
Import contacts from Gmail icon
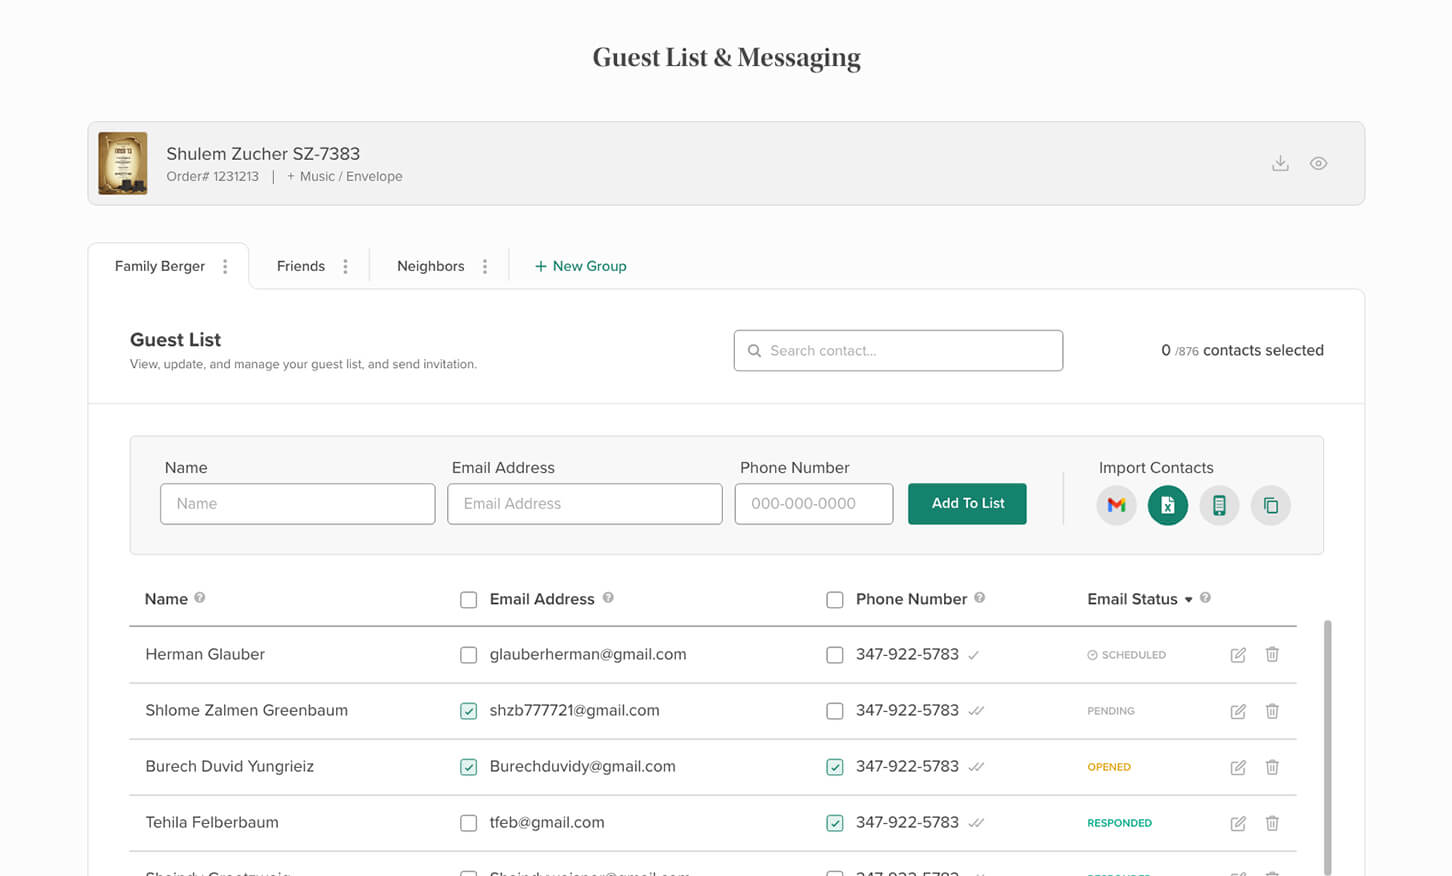[x=1116, y=505]
